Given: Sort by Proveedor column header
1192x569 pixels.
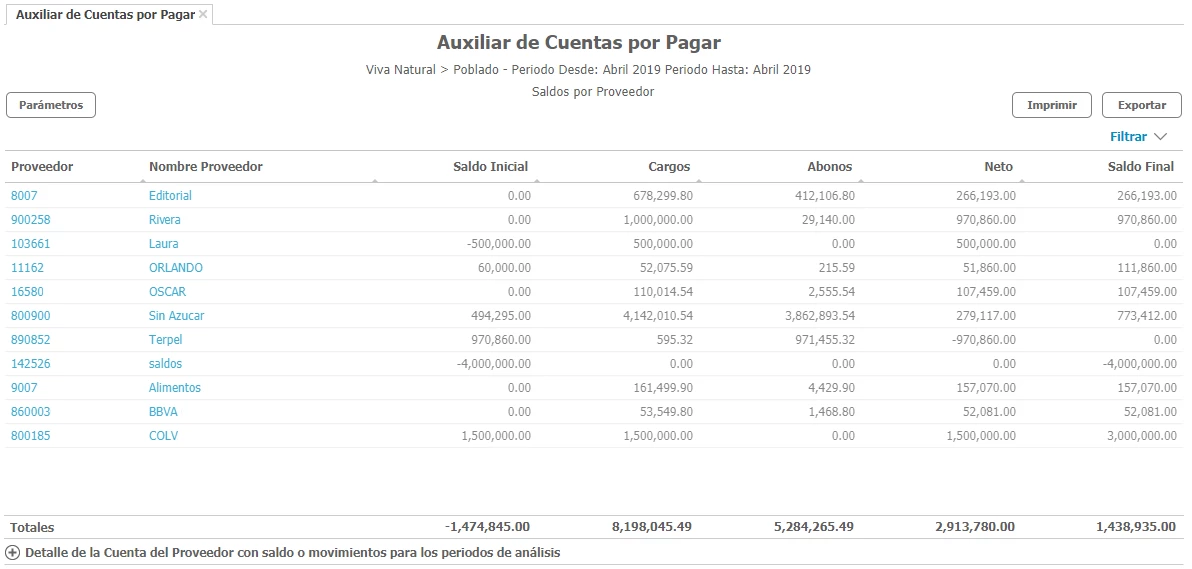Looking at the screenshot, I should pyautogui.click(x=42, y=167).
